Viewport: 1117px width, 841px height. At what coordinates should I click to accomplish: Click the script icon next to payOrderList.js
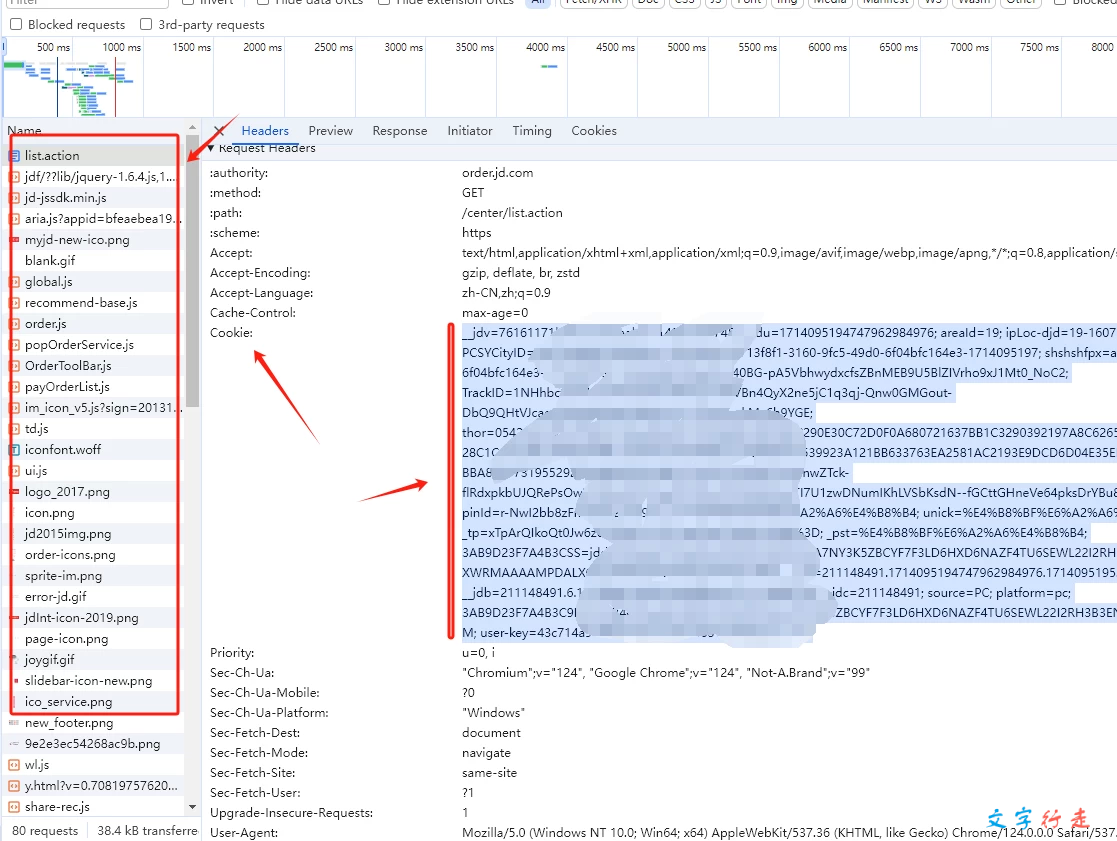pos(14,387)
